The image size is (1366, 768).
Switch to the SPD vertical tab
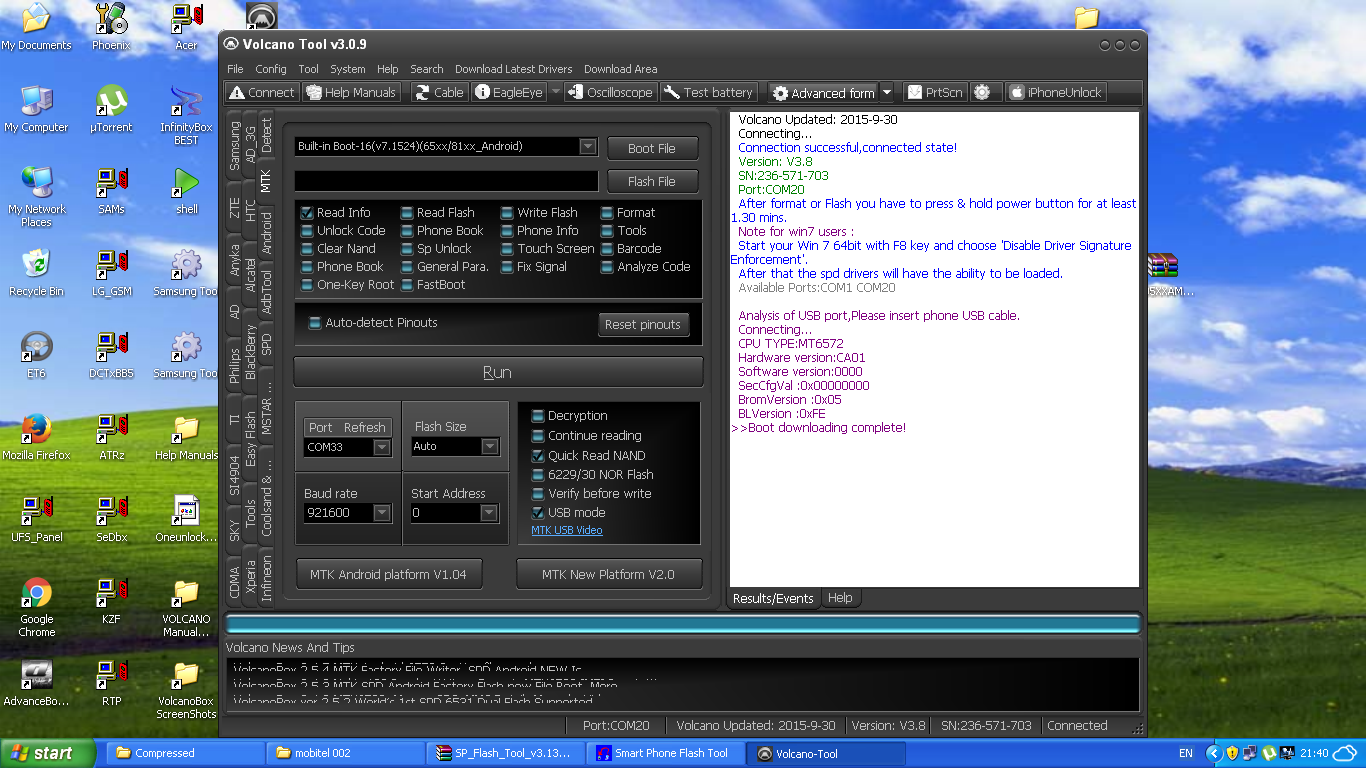click(266, 344)
